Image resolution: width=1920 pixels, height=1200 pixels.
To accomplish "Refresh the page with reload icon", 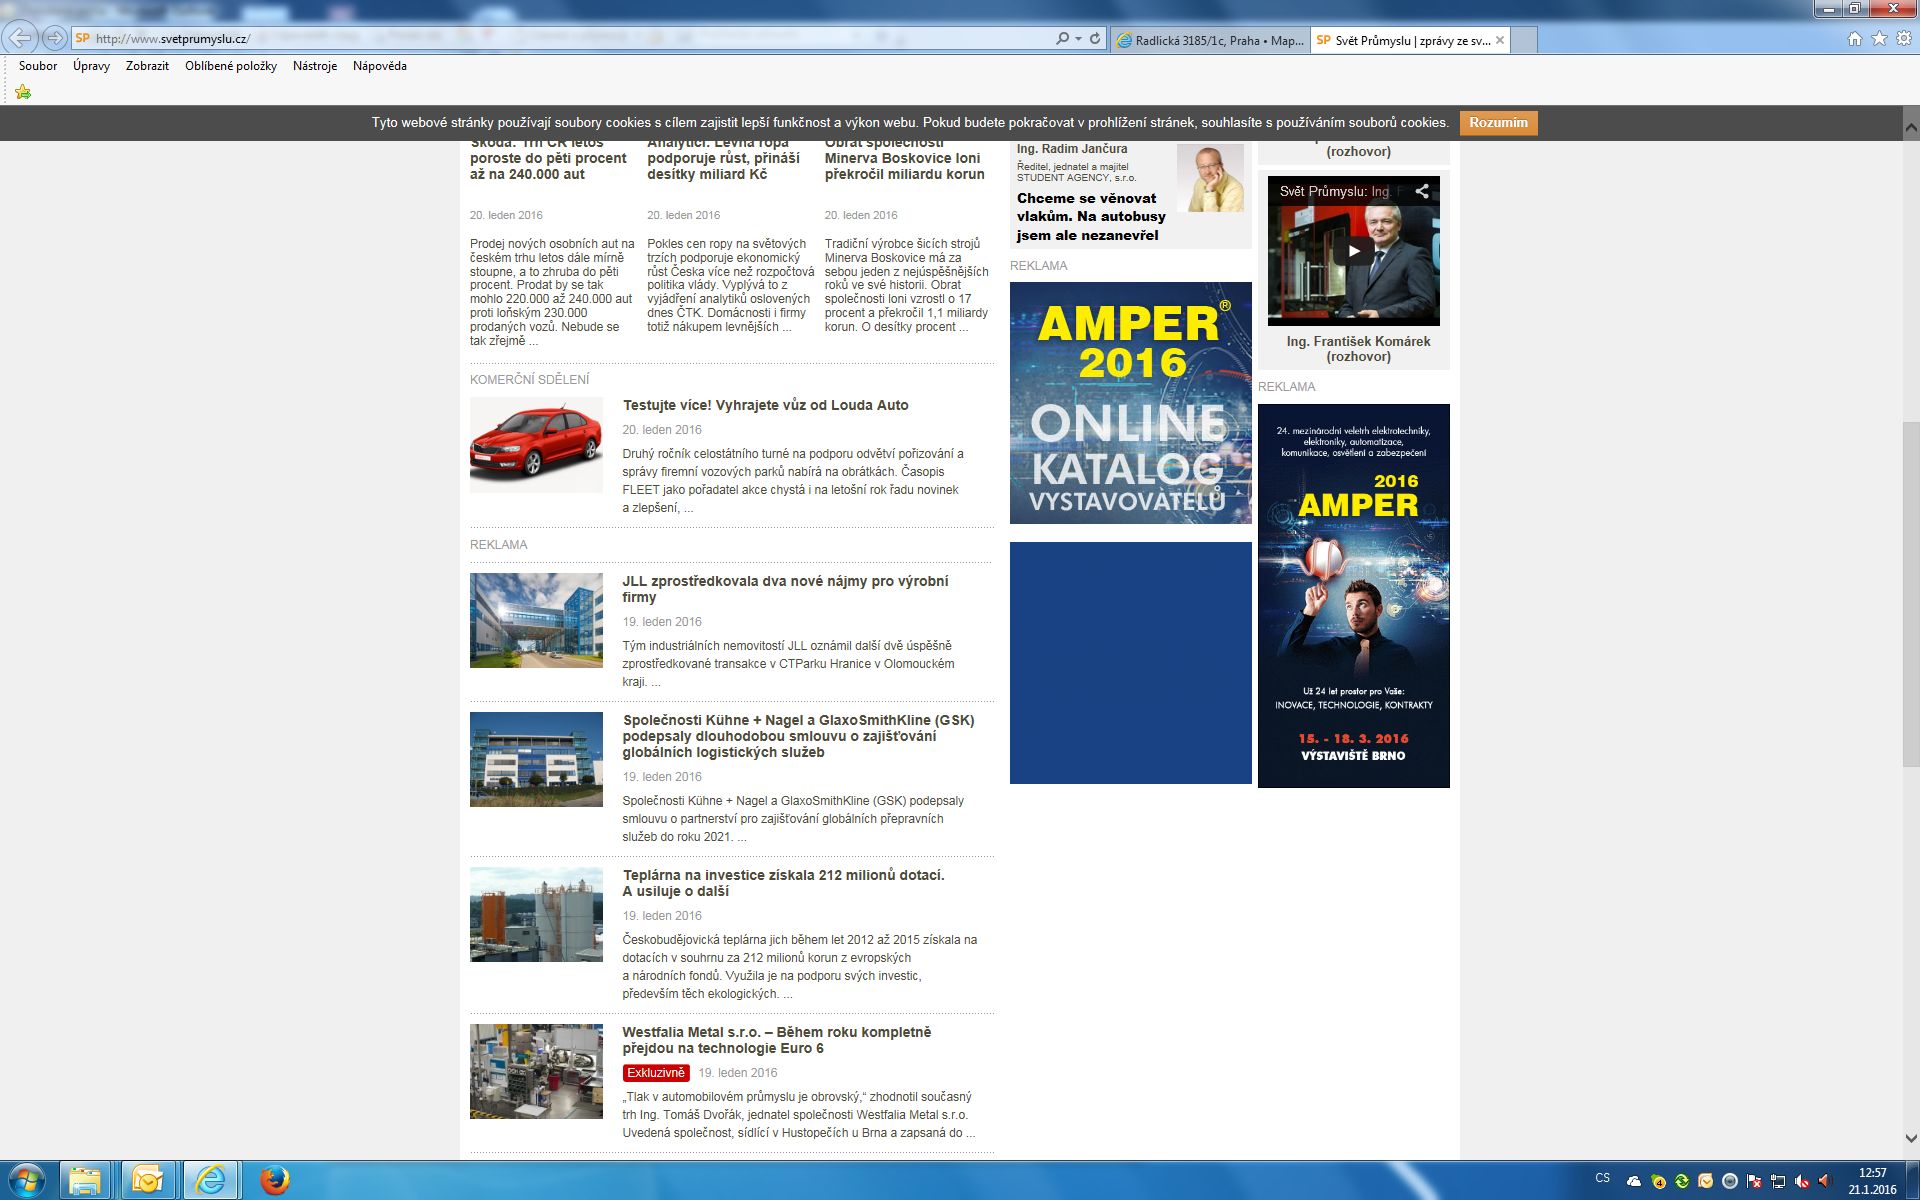I will 1095,38.
